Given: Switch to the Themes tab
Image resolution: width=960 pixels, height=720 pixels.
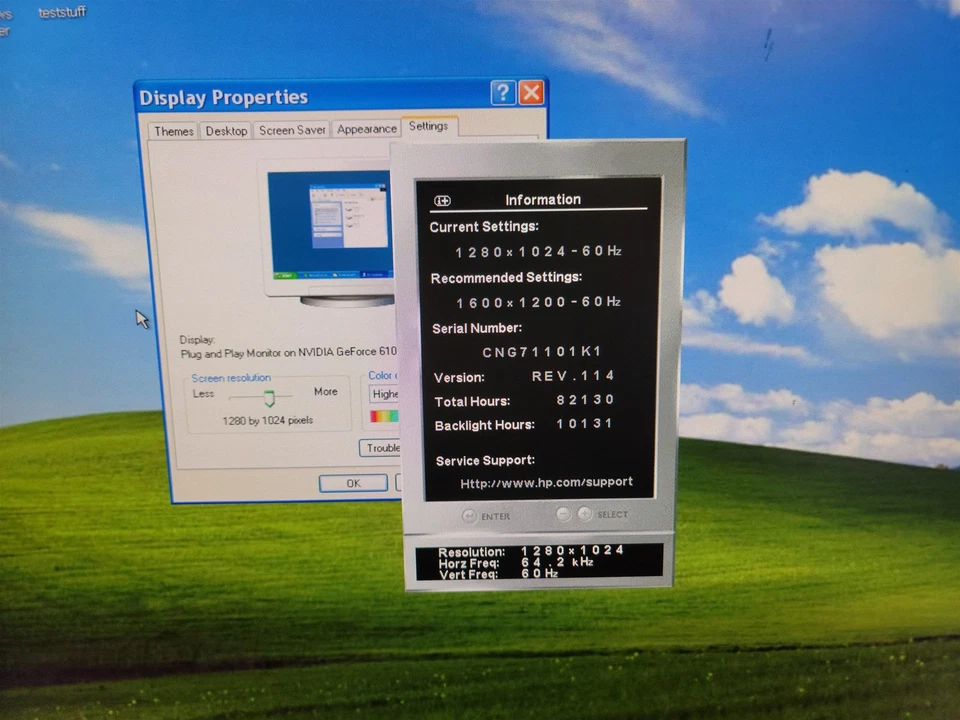Looking at the screenshot, I should tap(172, 130).
